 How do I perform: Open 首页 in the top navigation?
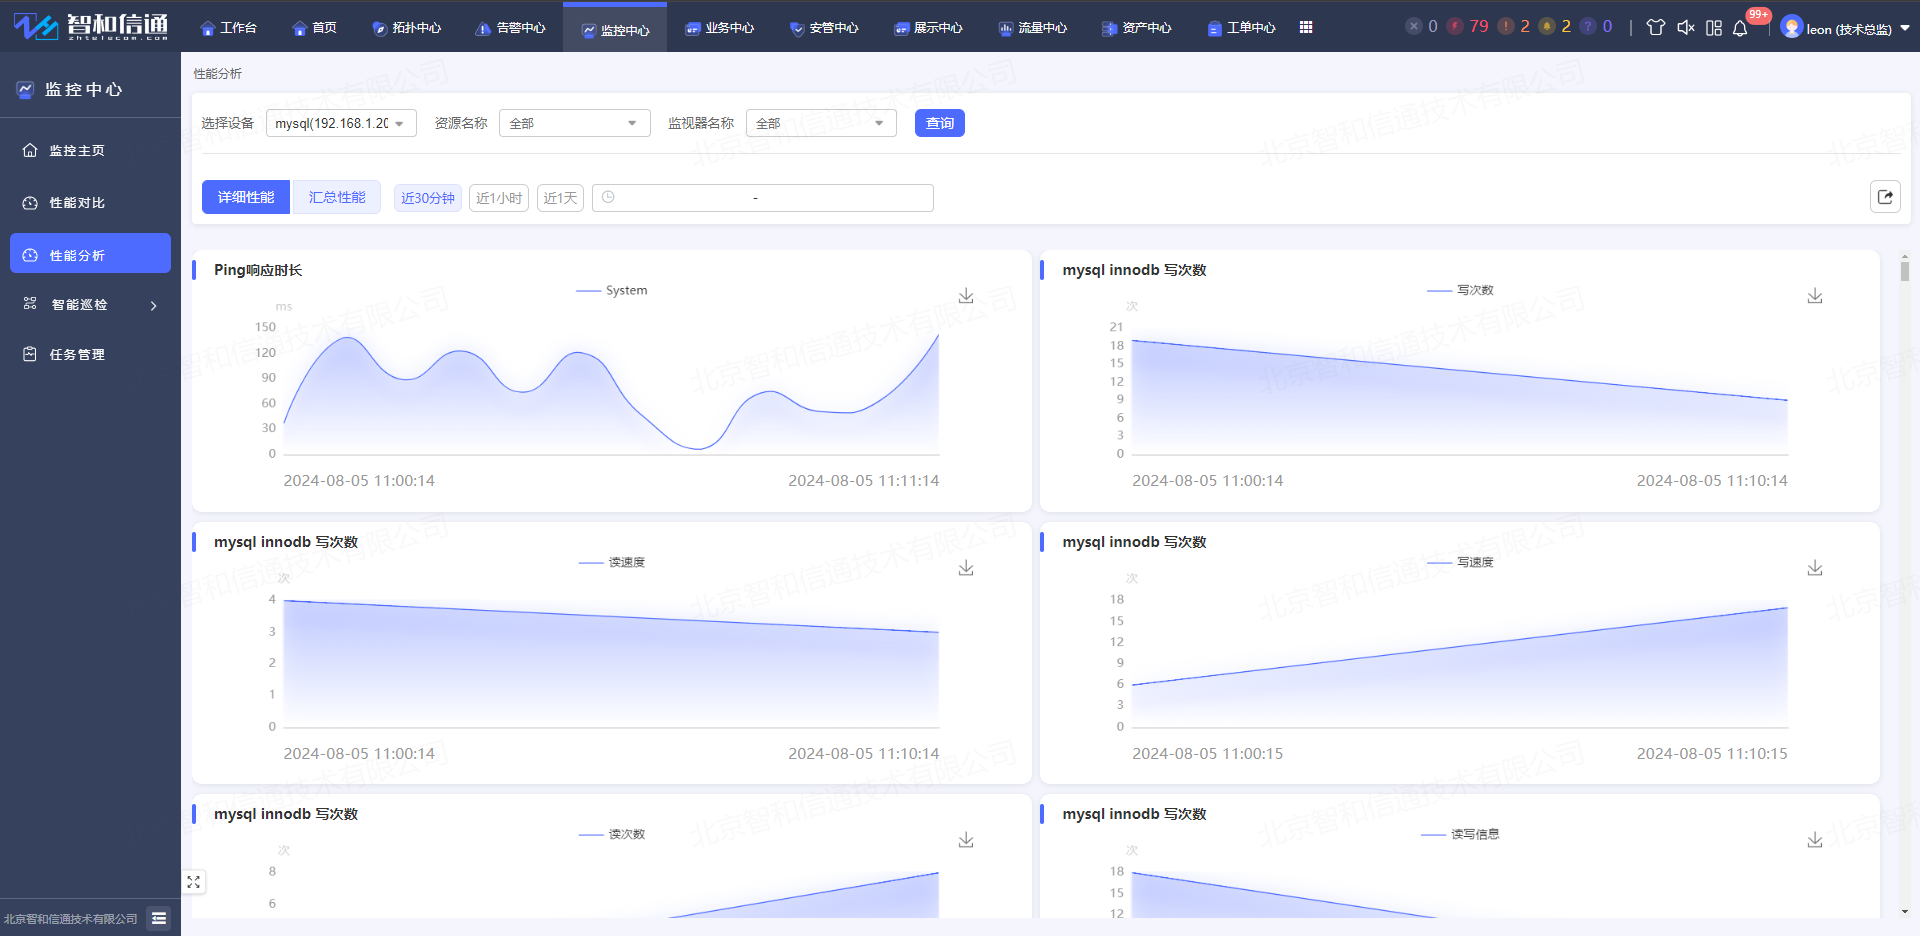point(314,28)
